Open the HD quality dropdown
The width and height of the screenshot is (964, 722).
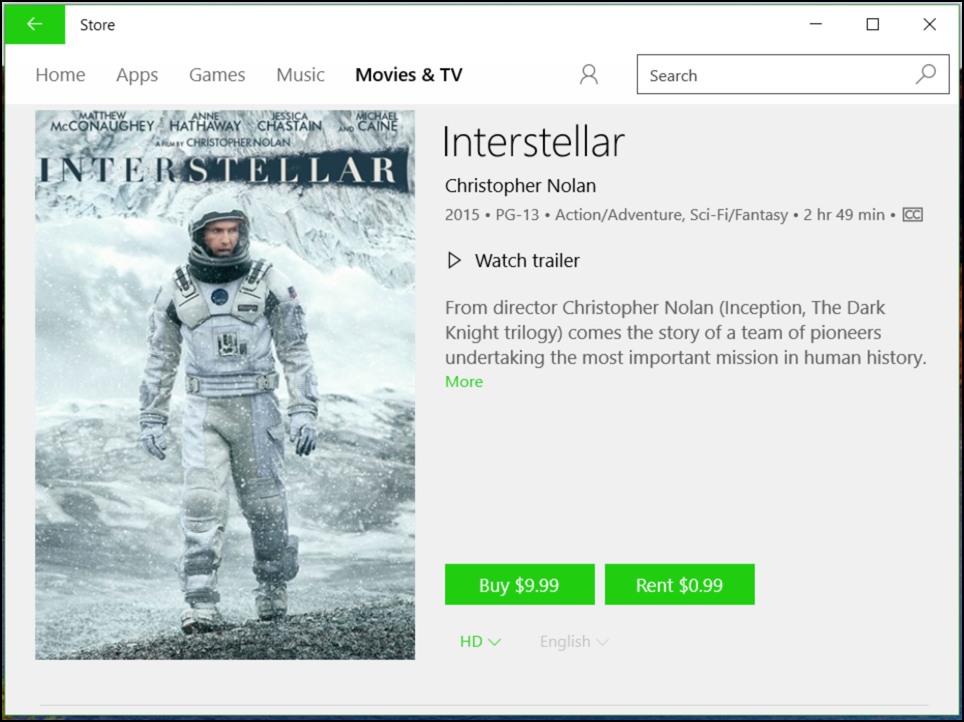click(480, 641)
